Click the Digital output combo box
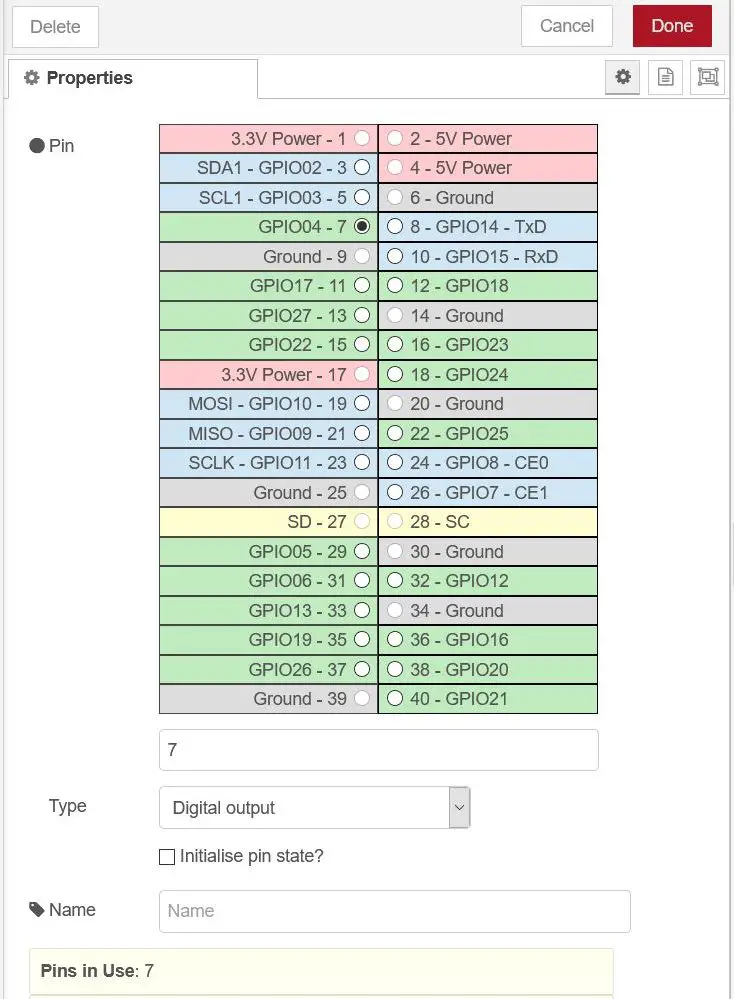Image resolution: width=734 pixels, height=999 pixels. (315, 807)
